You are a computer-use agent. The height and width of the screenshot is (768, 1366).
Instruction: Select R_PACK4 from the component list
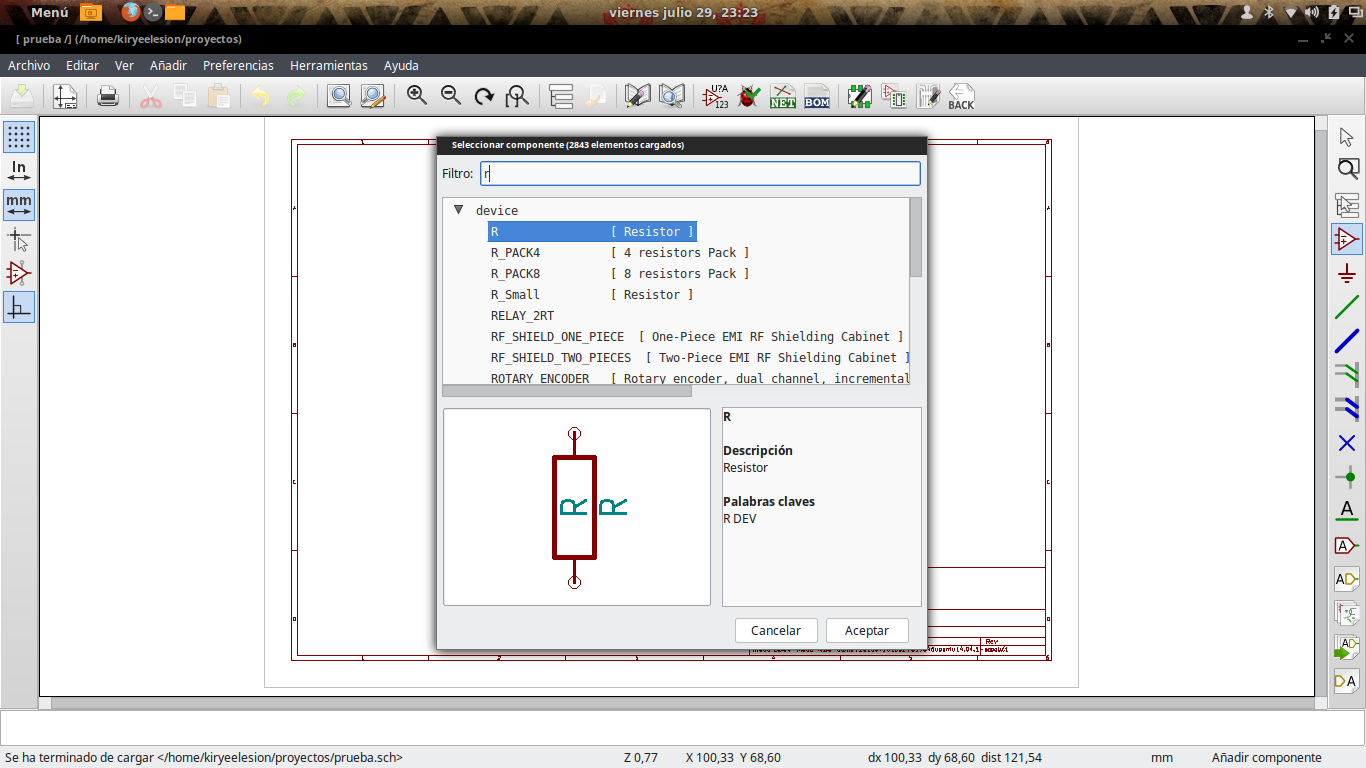click(x=515, y=252)
